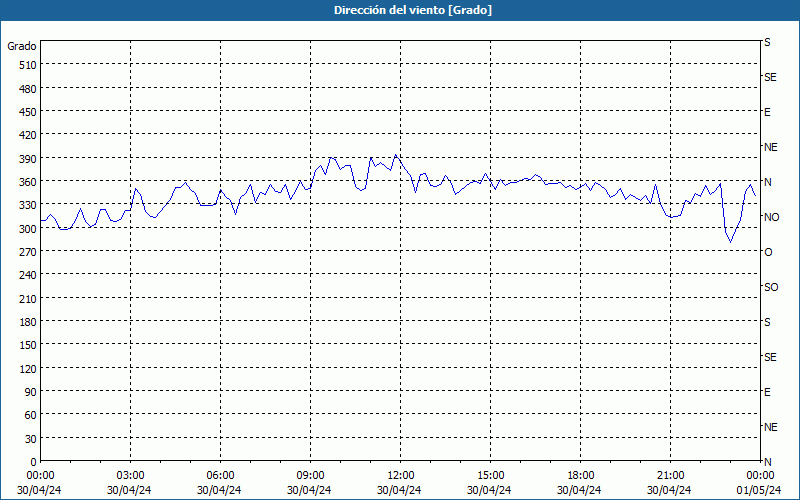Click the 450 y-axis value

coord(28,112)
